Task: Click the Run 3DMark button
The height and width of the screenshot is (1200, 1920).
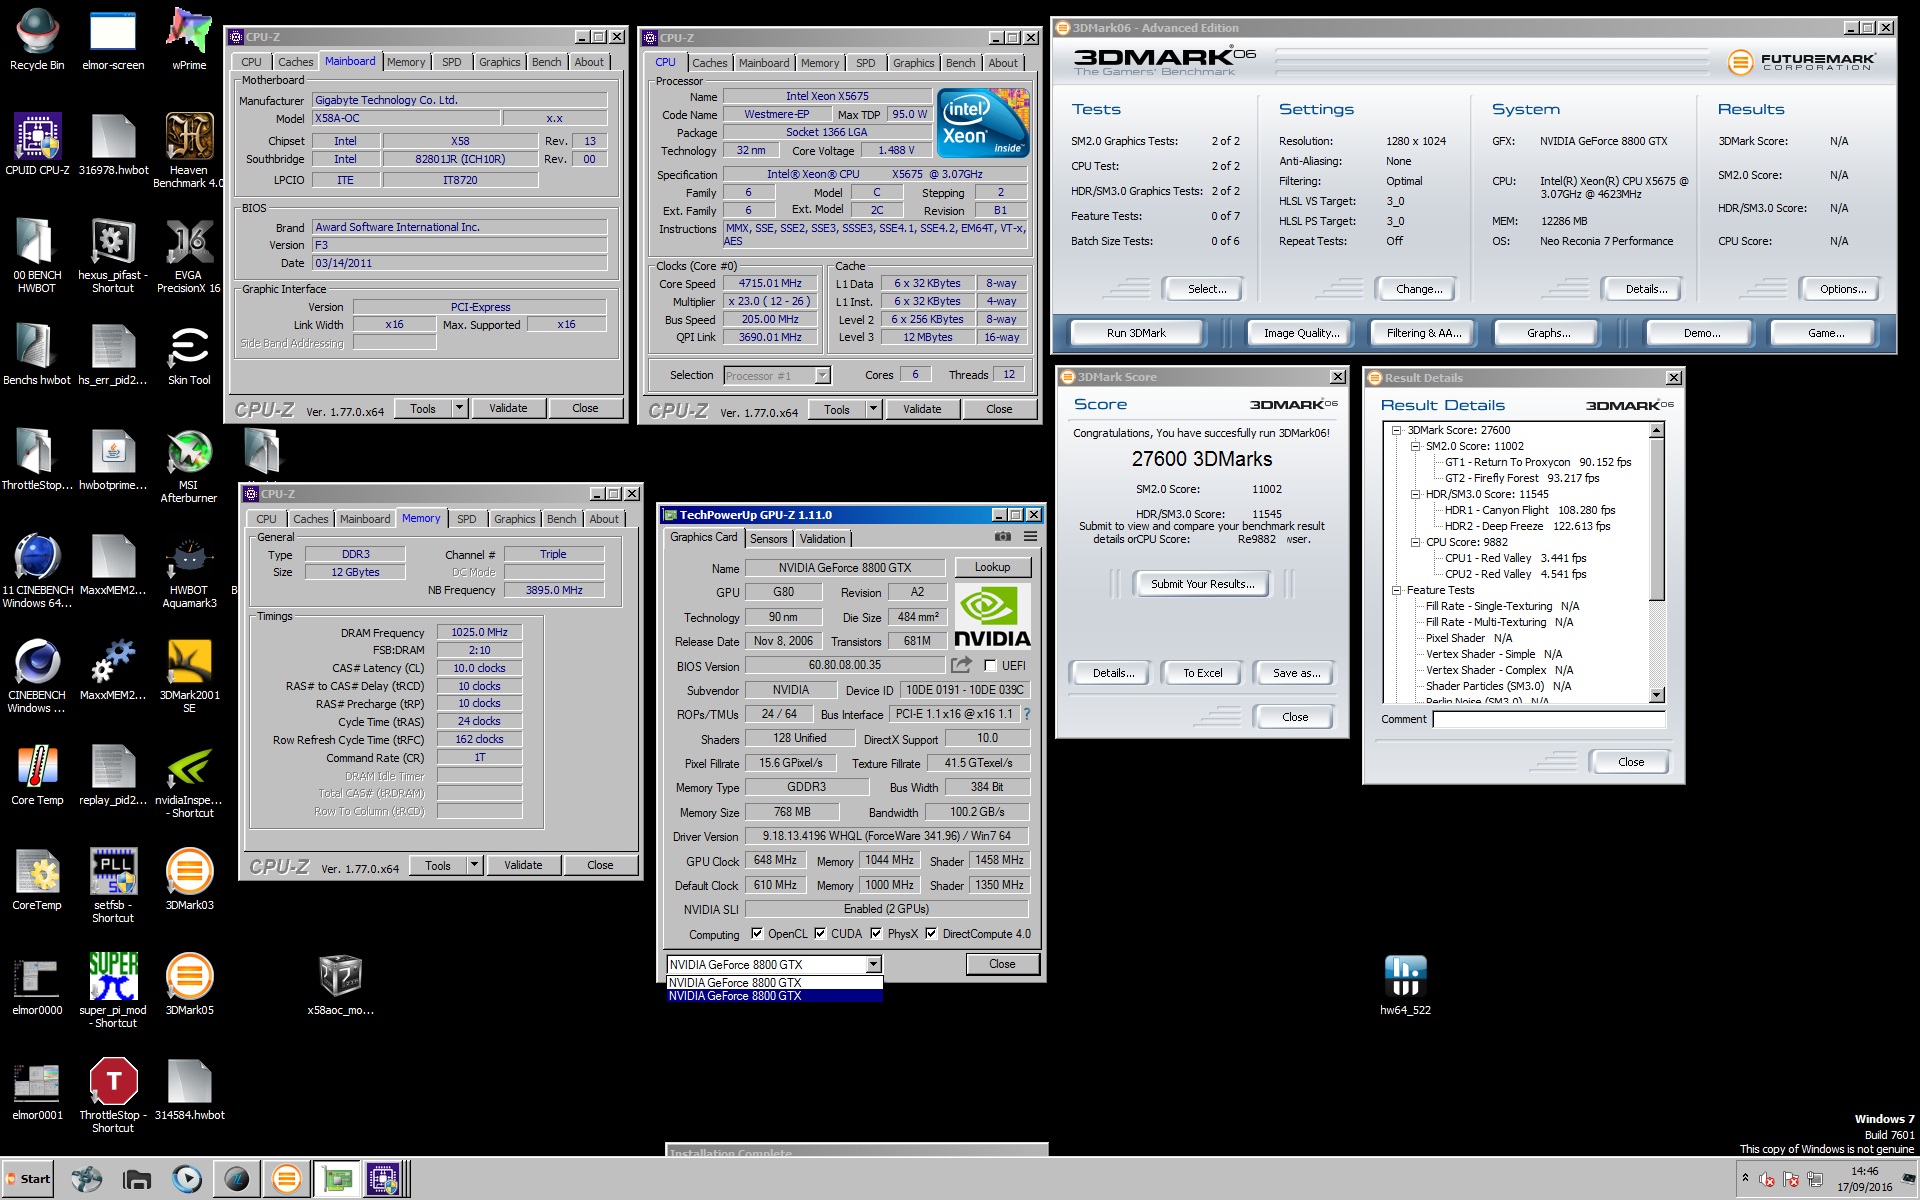Action: 1135,333
